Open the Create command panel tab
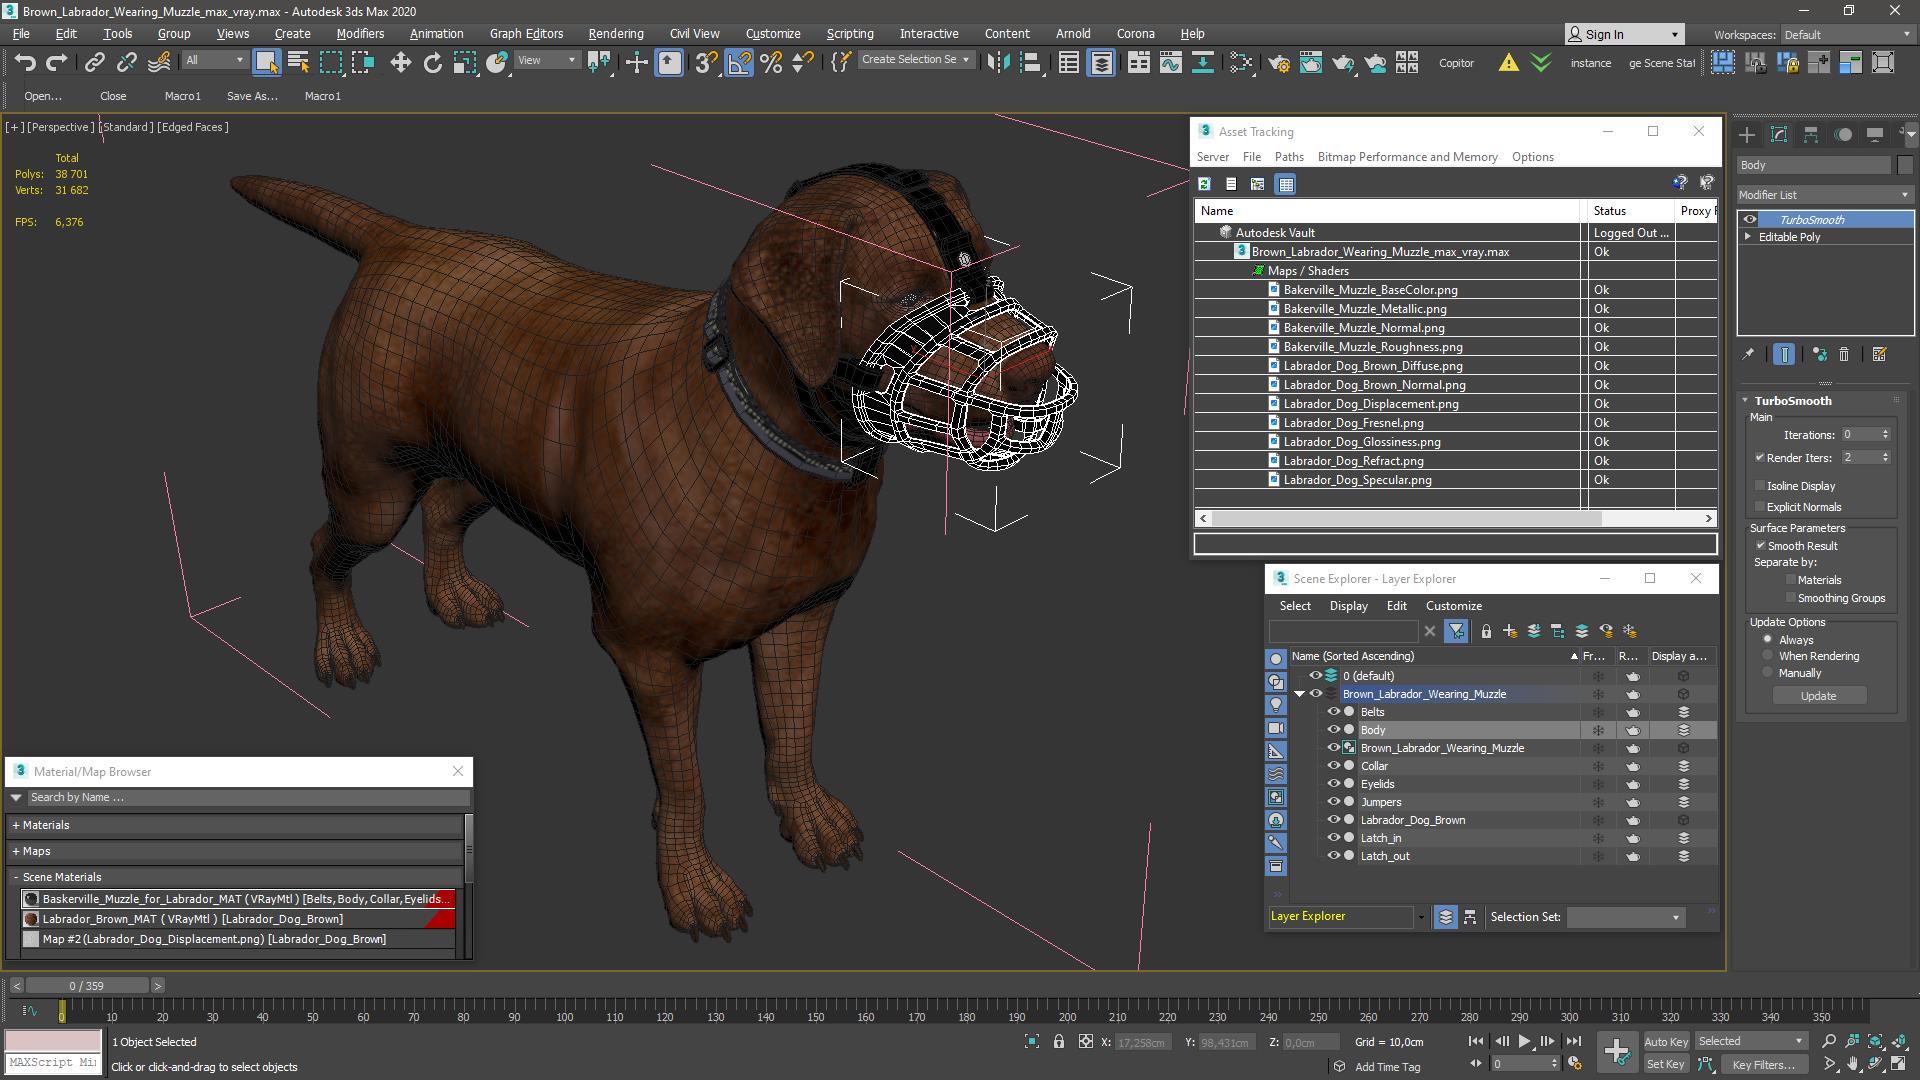The height and width of the screenshot is (1080, 1920). [1746, 134]
